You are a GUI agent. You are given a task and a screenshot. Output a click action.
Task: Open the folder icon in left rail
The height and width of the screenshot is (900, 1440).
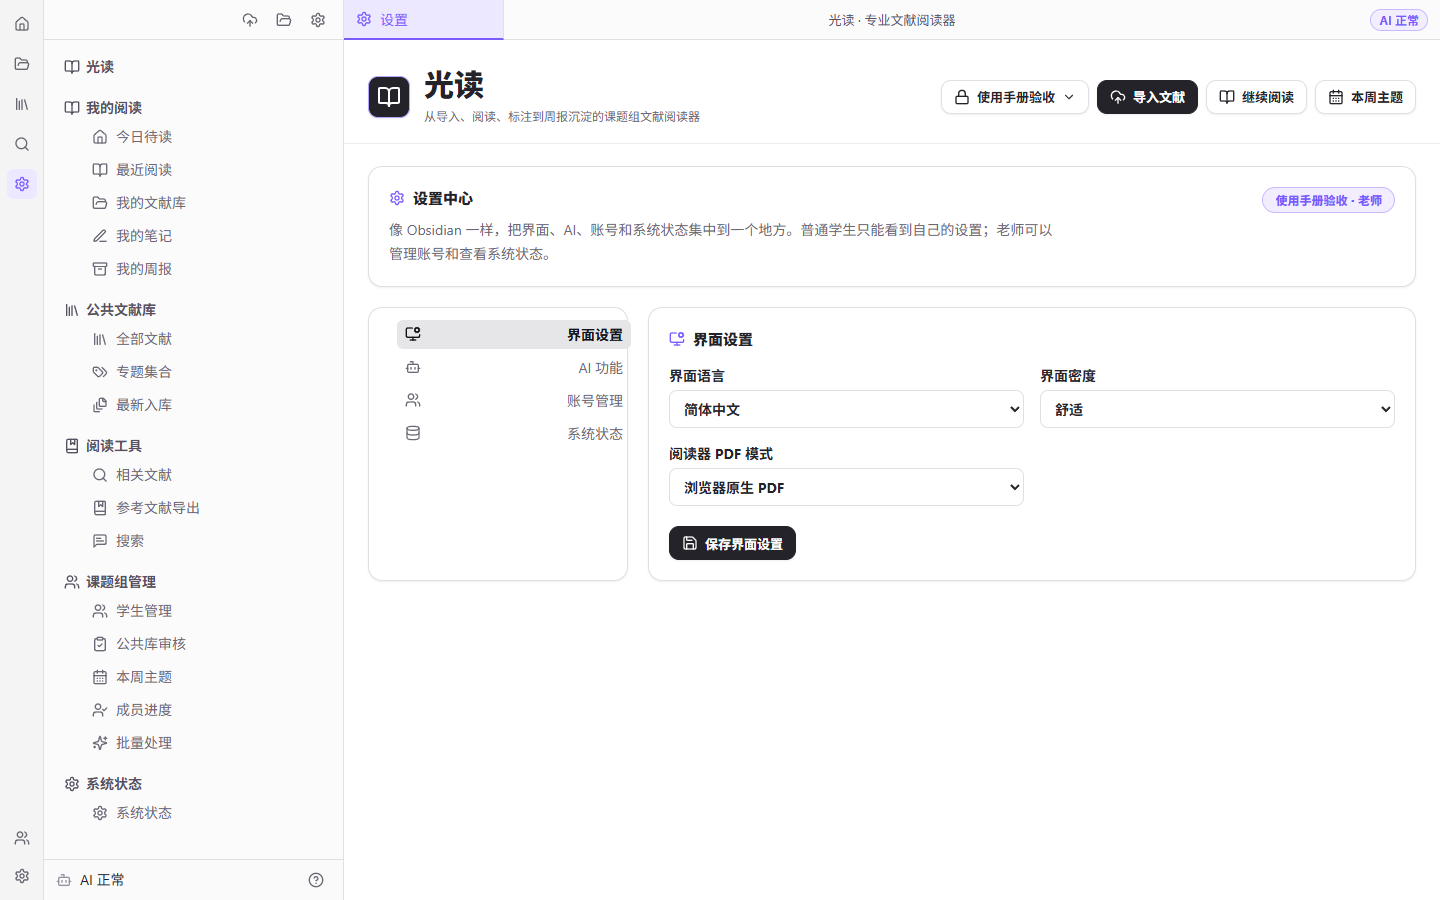pyautogui.click(x=22, y=64)
